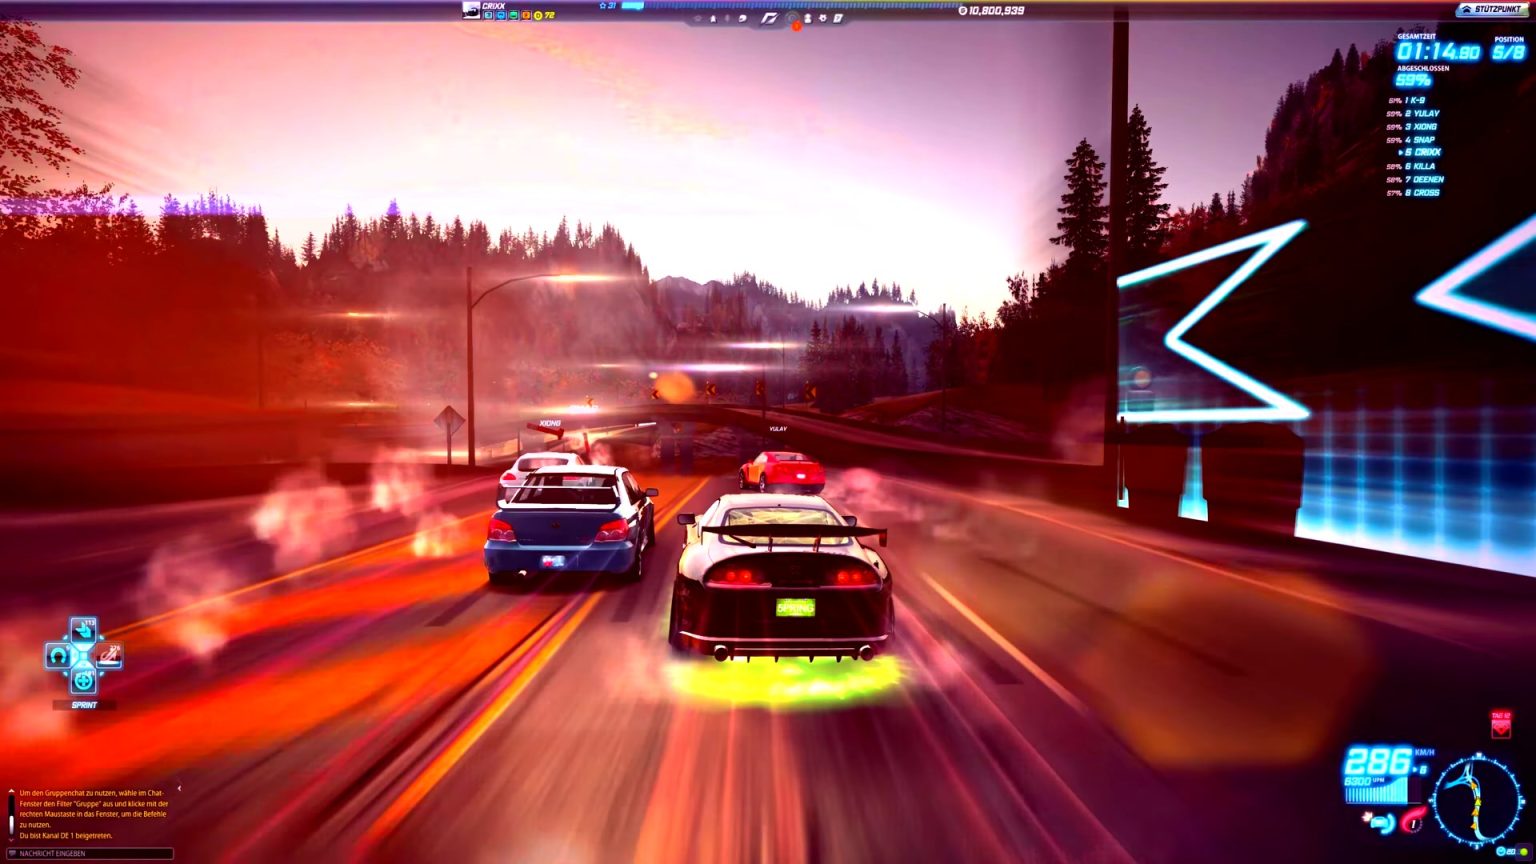Toggle the chat message filter icon
The height and width of the screenshot is (864, 1536).
tap(13, 851)
